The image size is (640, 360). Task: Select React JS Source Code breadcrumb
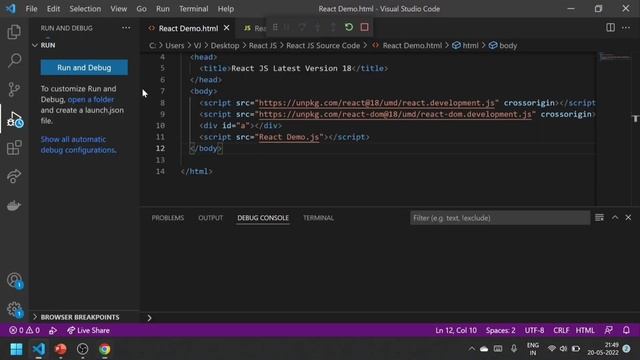(x=323, y=45)
